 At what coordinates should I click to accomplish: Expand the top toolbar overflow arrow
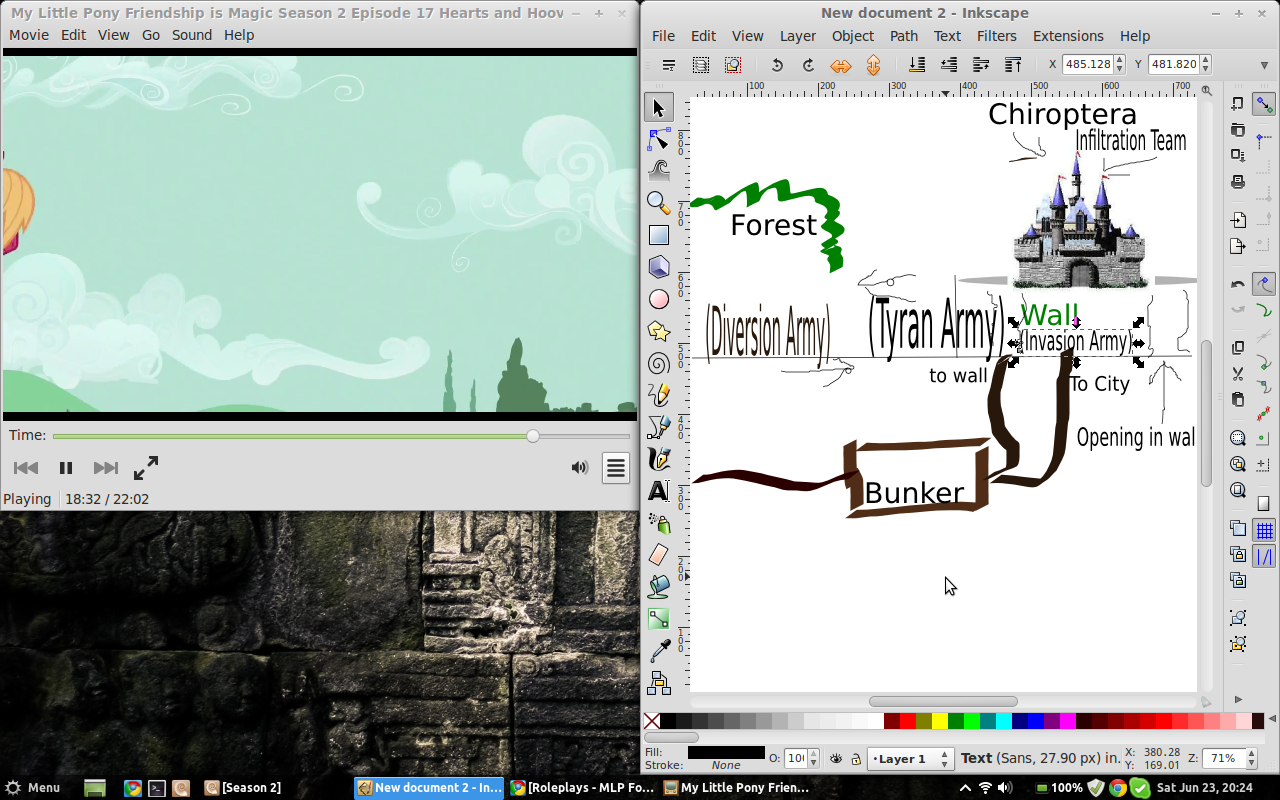[1264, 65]
